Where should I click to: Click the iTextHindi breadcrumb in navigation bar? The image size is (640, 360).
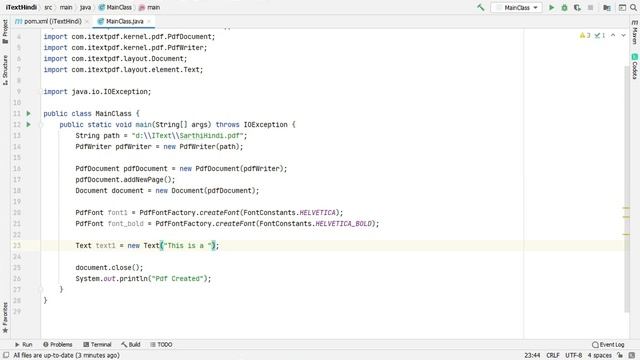[21, 7]
